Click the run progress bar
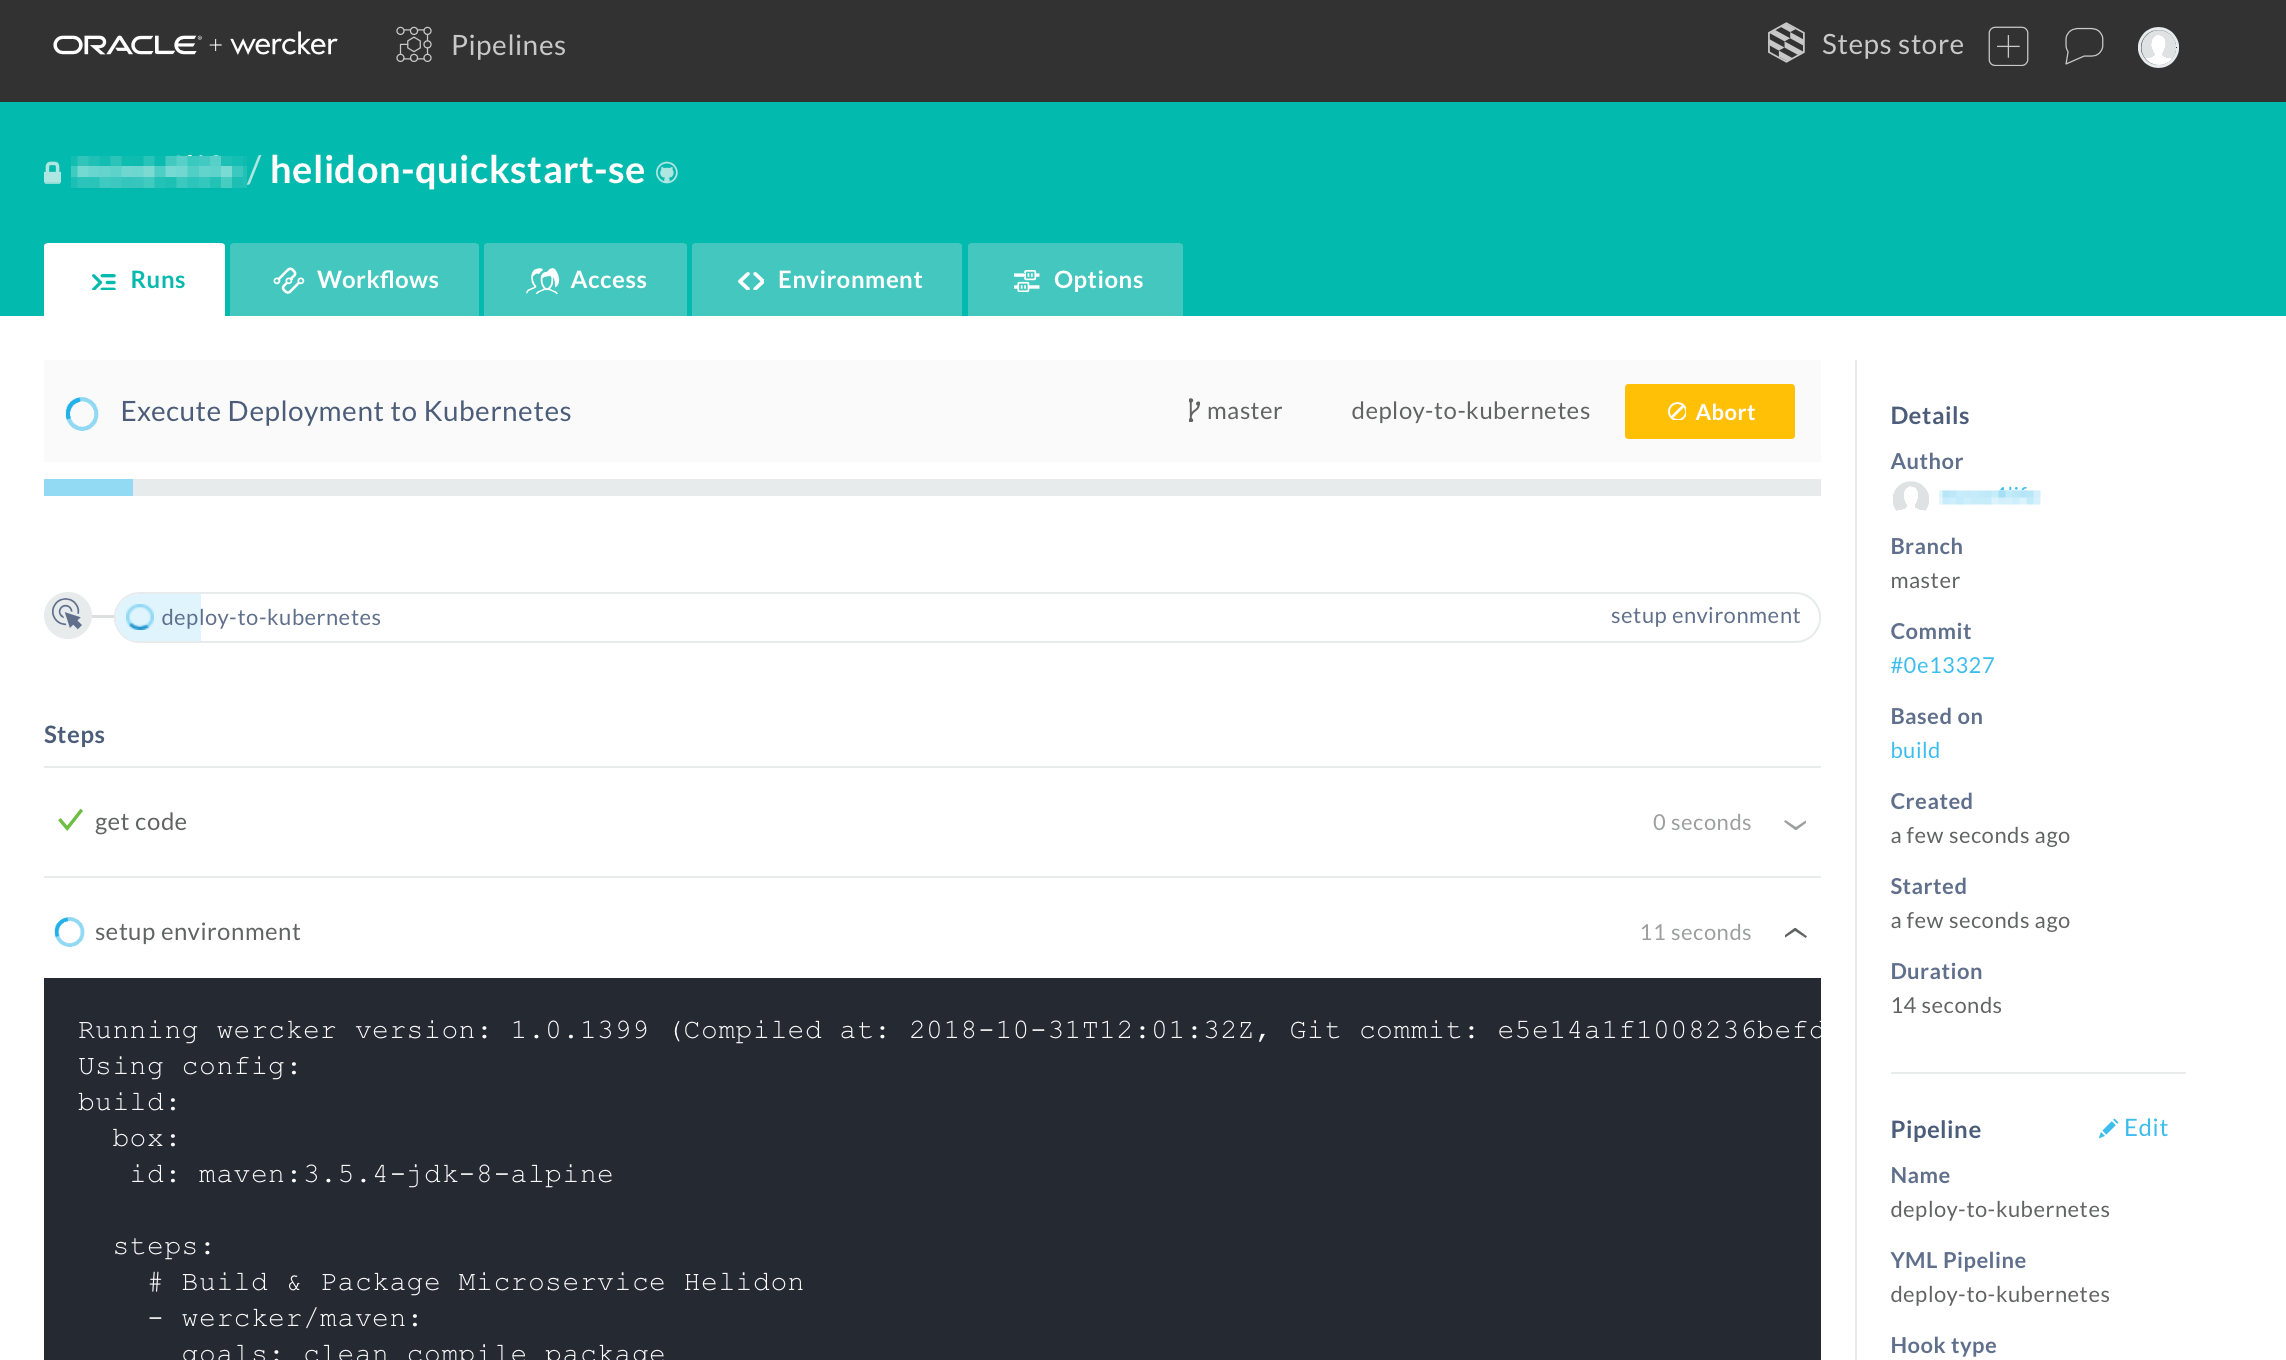Viewport: 2286px width, 1360px height. click(x=930, y=487)
